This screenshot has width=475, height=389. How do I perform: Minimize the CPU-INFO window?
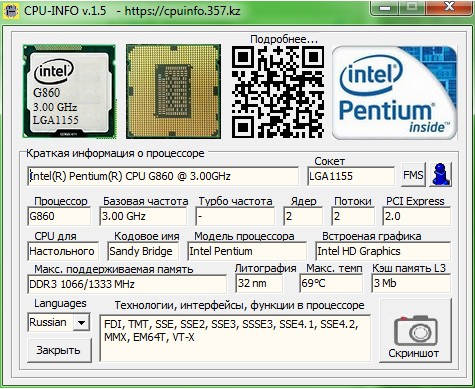click(x=385, y=8)
